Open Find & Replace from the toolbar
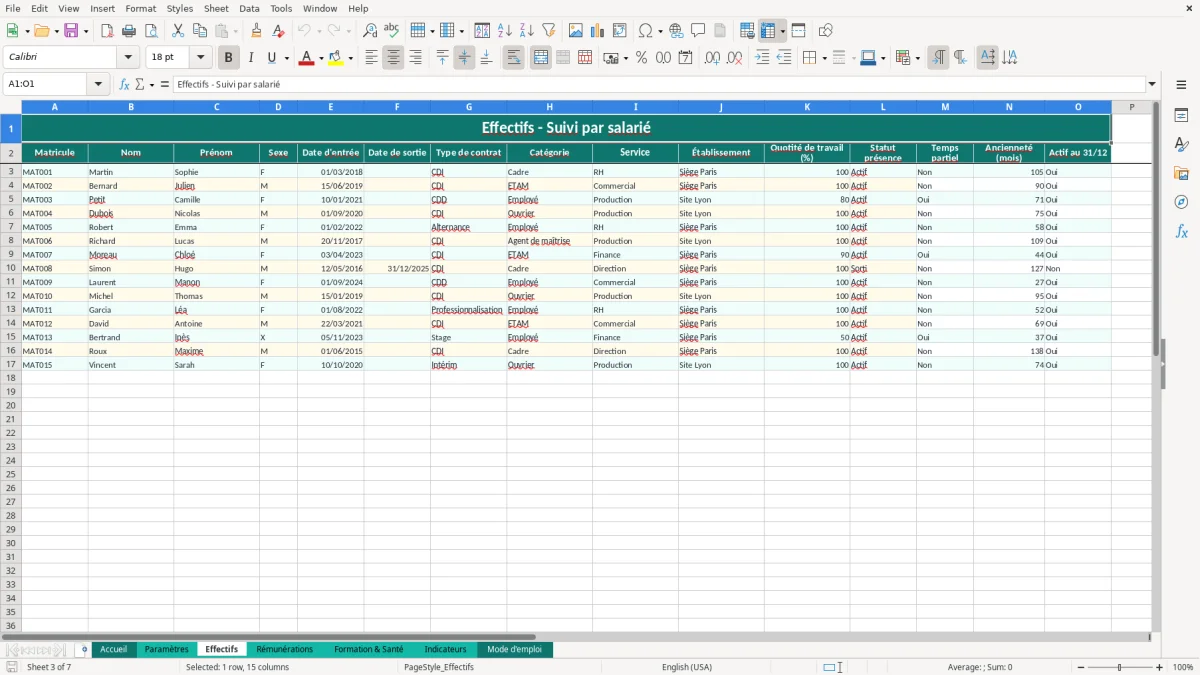The height and width of the screenshot is (675, 1200). pyautogui.click(x=370, y=31)
